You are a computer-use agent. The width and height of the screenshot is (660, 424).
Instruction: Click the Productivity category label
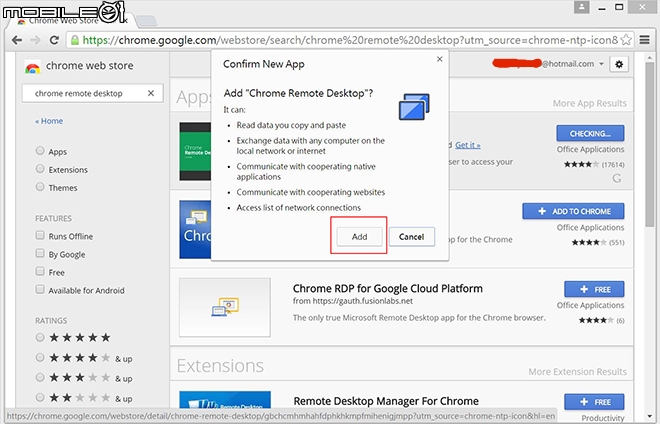(603, 418)
